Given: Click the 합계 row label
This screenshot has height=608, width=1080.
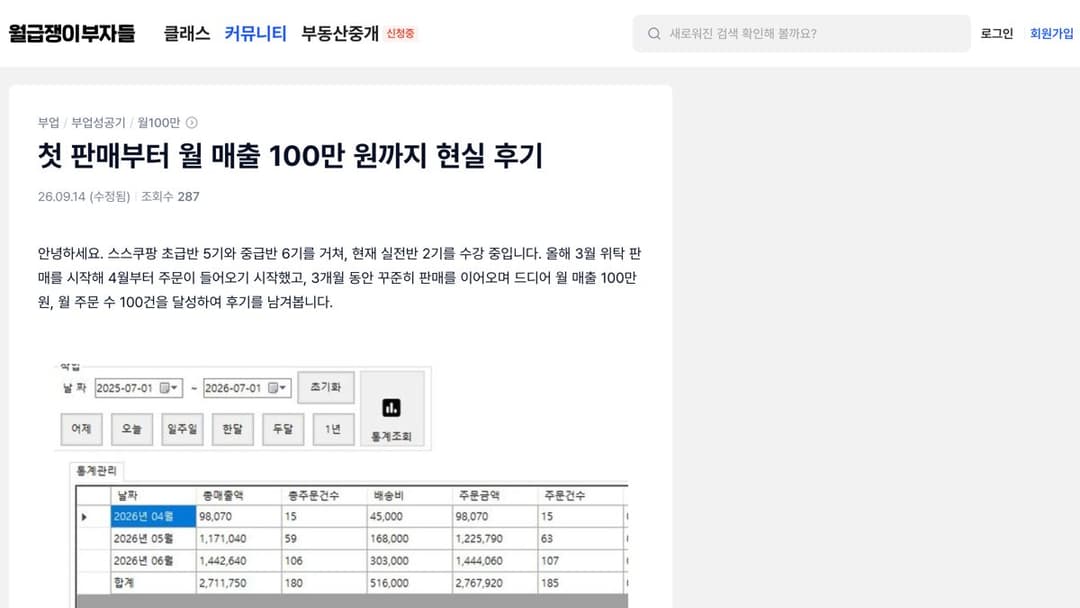Looking at the screenshot, I should tap(153, 583).
